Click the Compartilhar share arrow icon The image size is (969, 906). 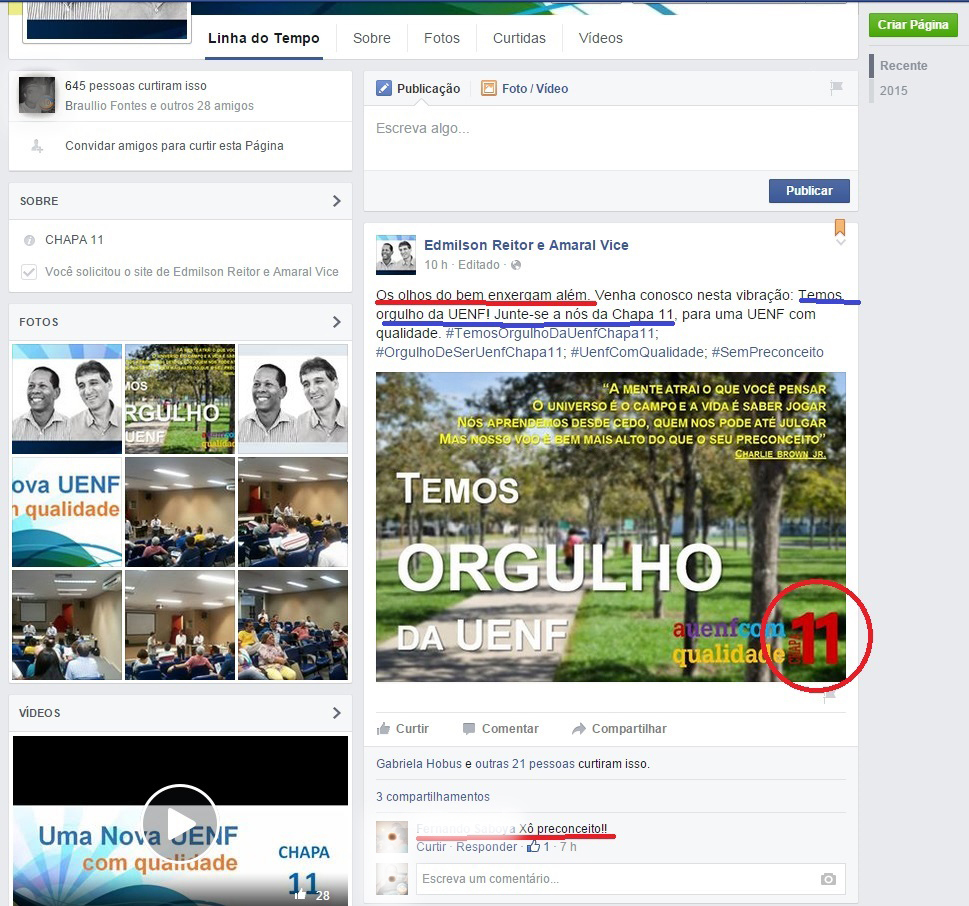pyautogui.click(x=578, y=729)
